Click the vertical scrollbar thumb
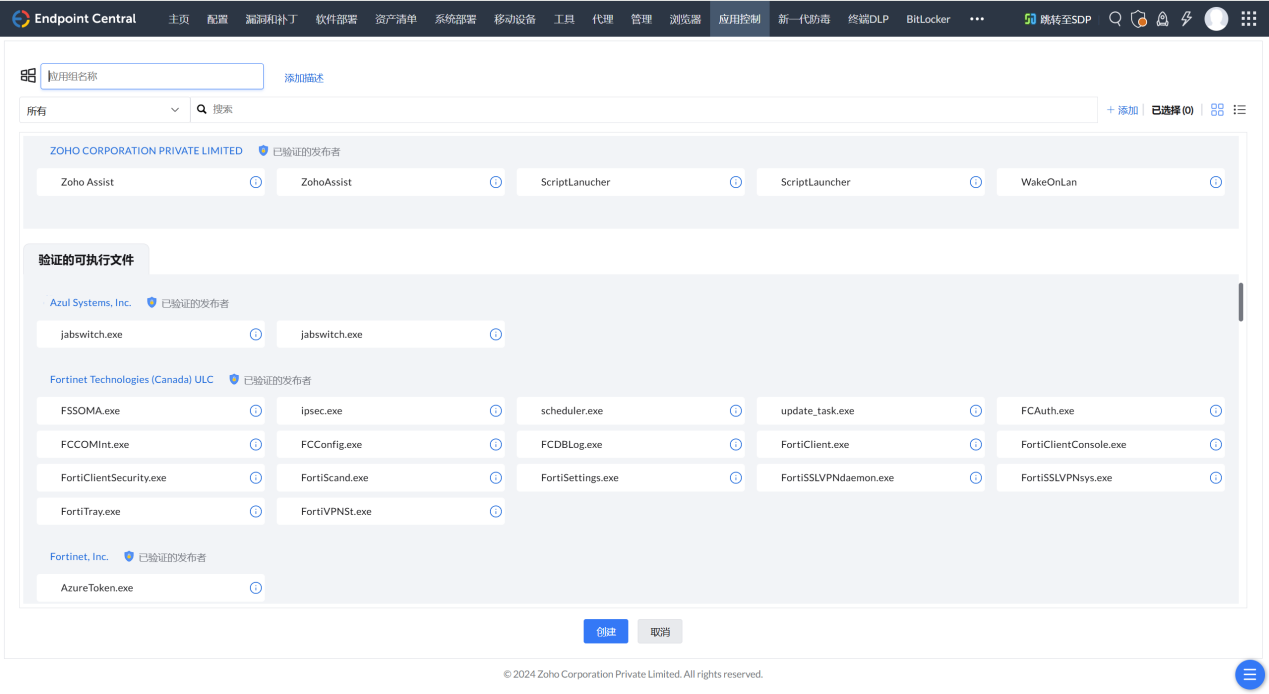This screenshot has height=694, width=1269. coord(1241,302)
